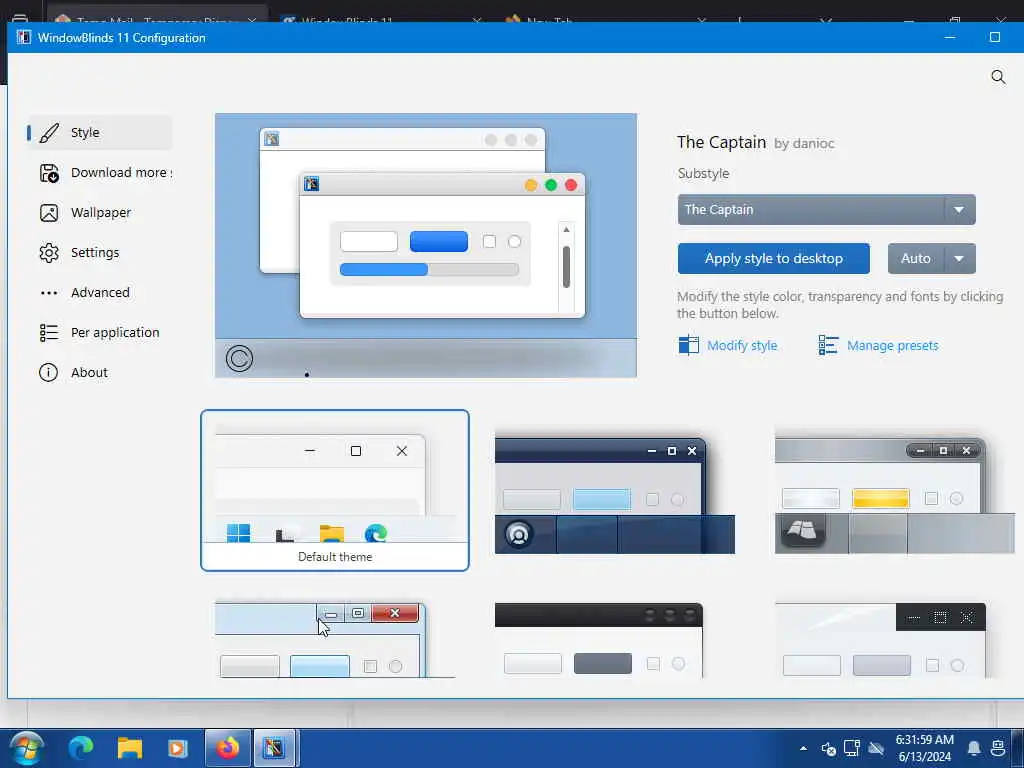Select the gray style with yellow button

[x=894, y=490]
